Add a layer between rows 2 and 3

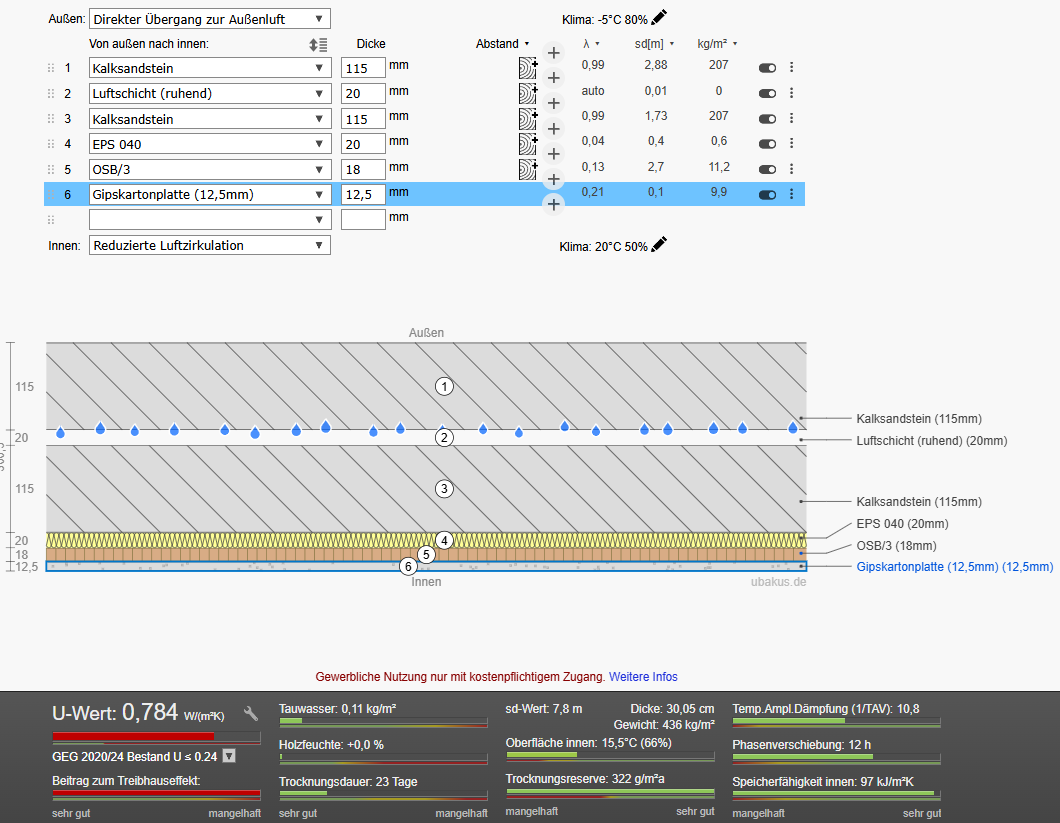point(554,103)
